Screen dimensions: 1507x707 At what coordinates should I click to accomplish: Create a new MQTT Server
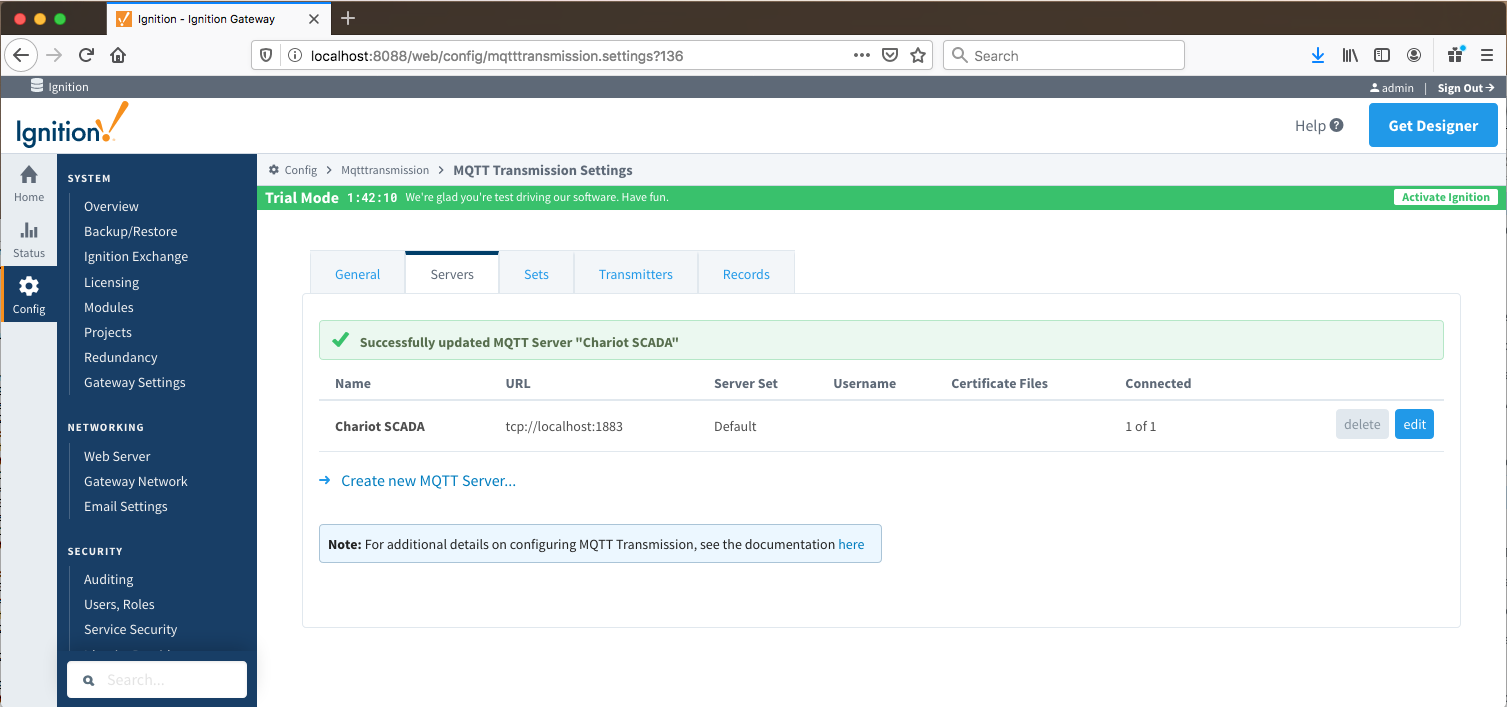[428, 481]
